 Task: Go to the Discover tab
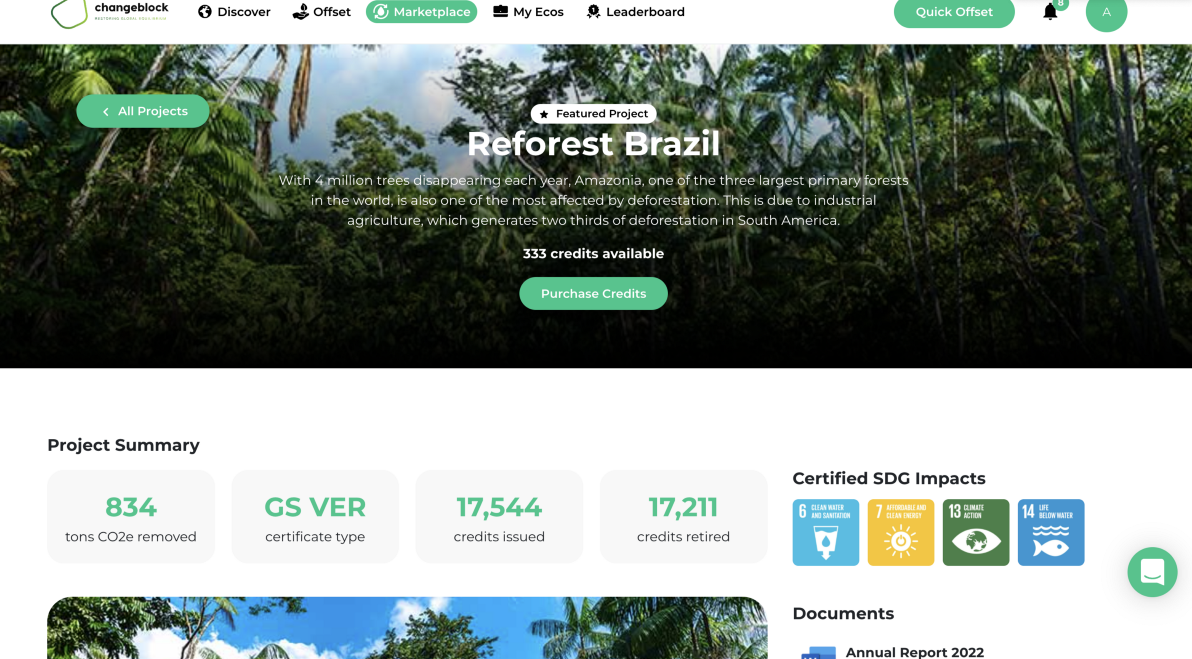coord(234,12)
